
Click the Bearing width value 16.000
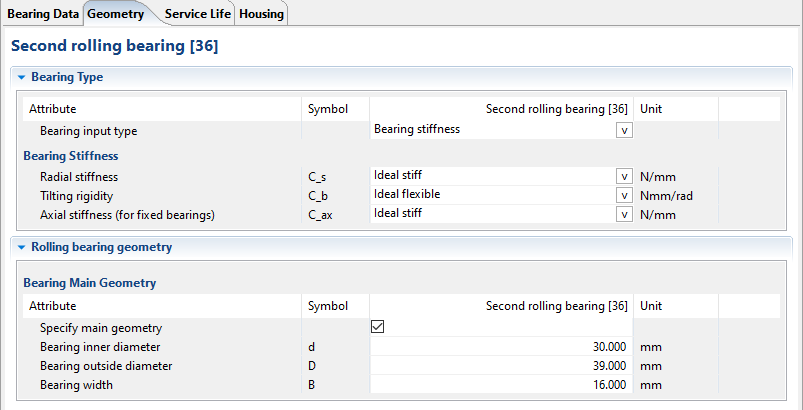[x=609, y=385]
